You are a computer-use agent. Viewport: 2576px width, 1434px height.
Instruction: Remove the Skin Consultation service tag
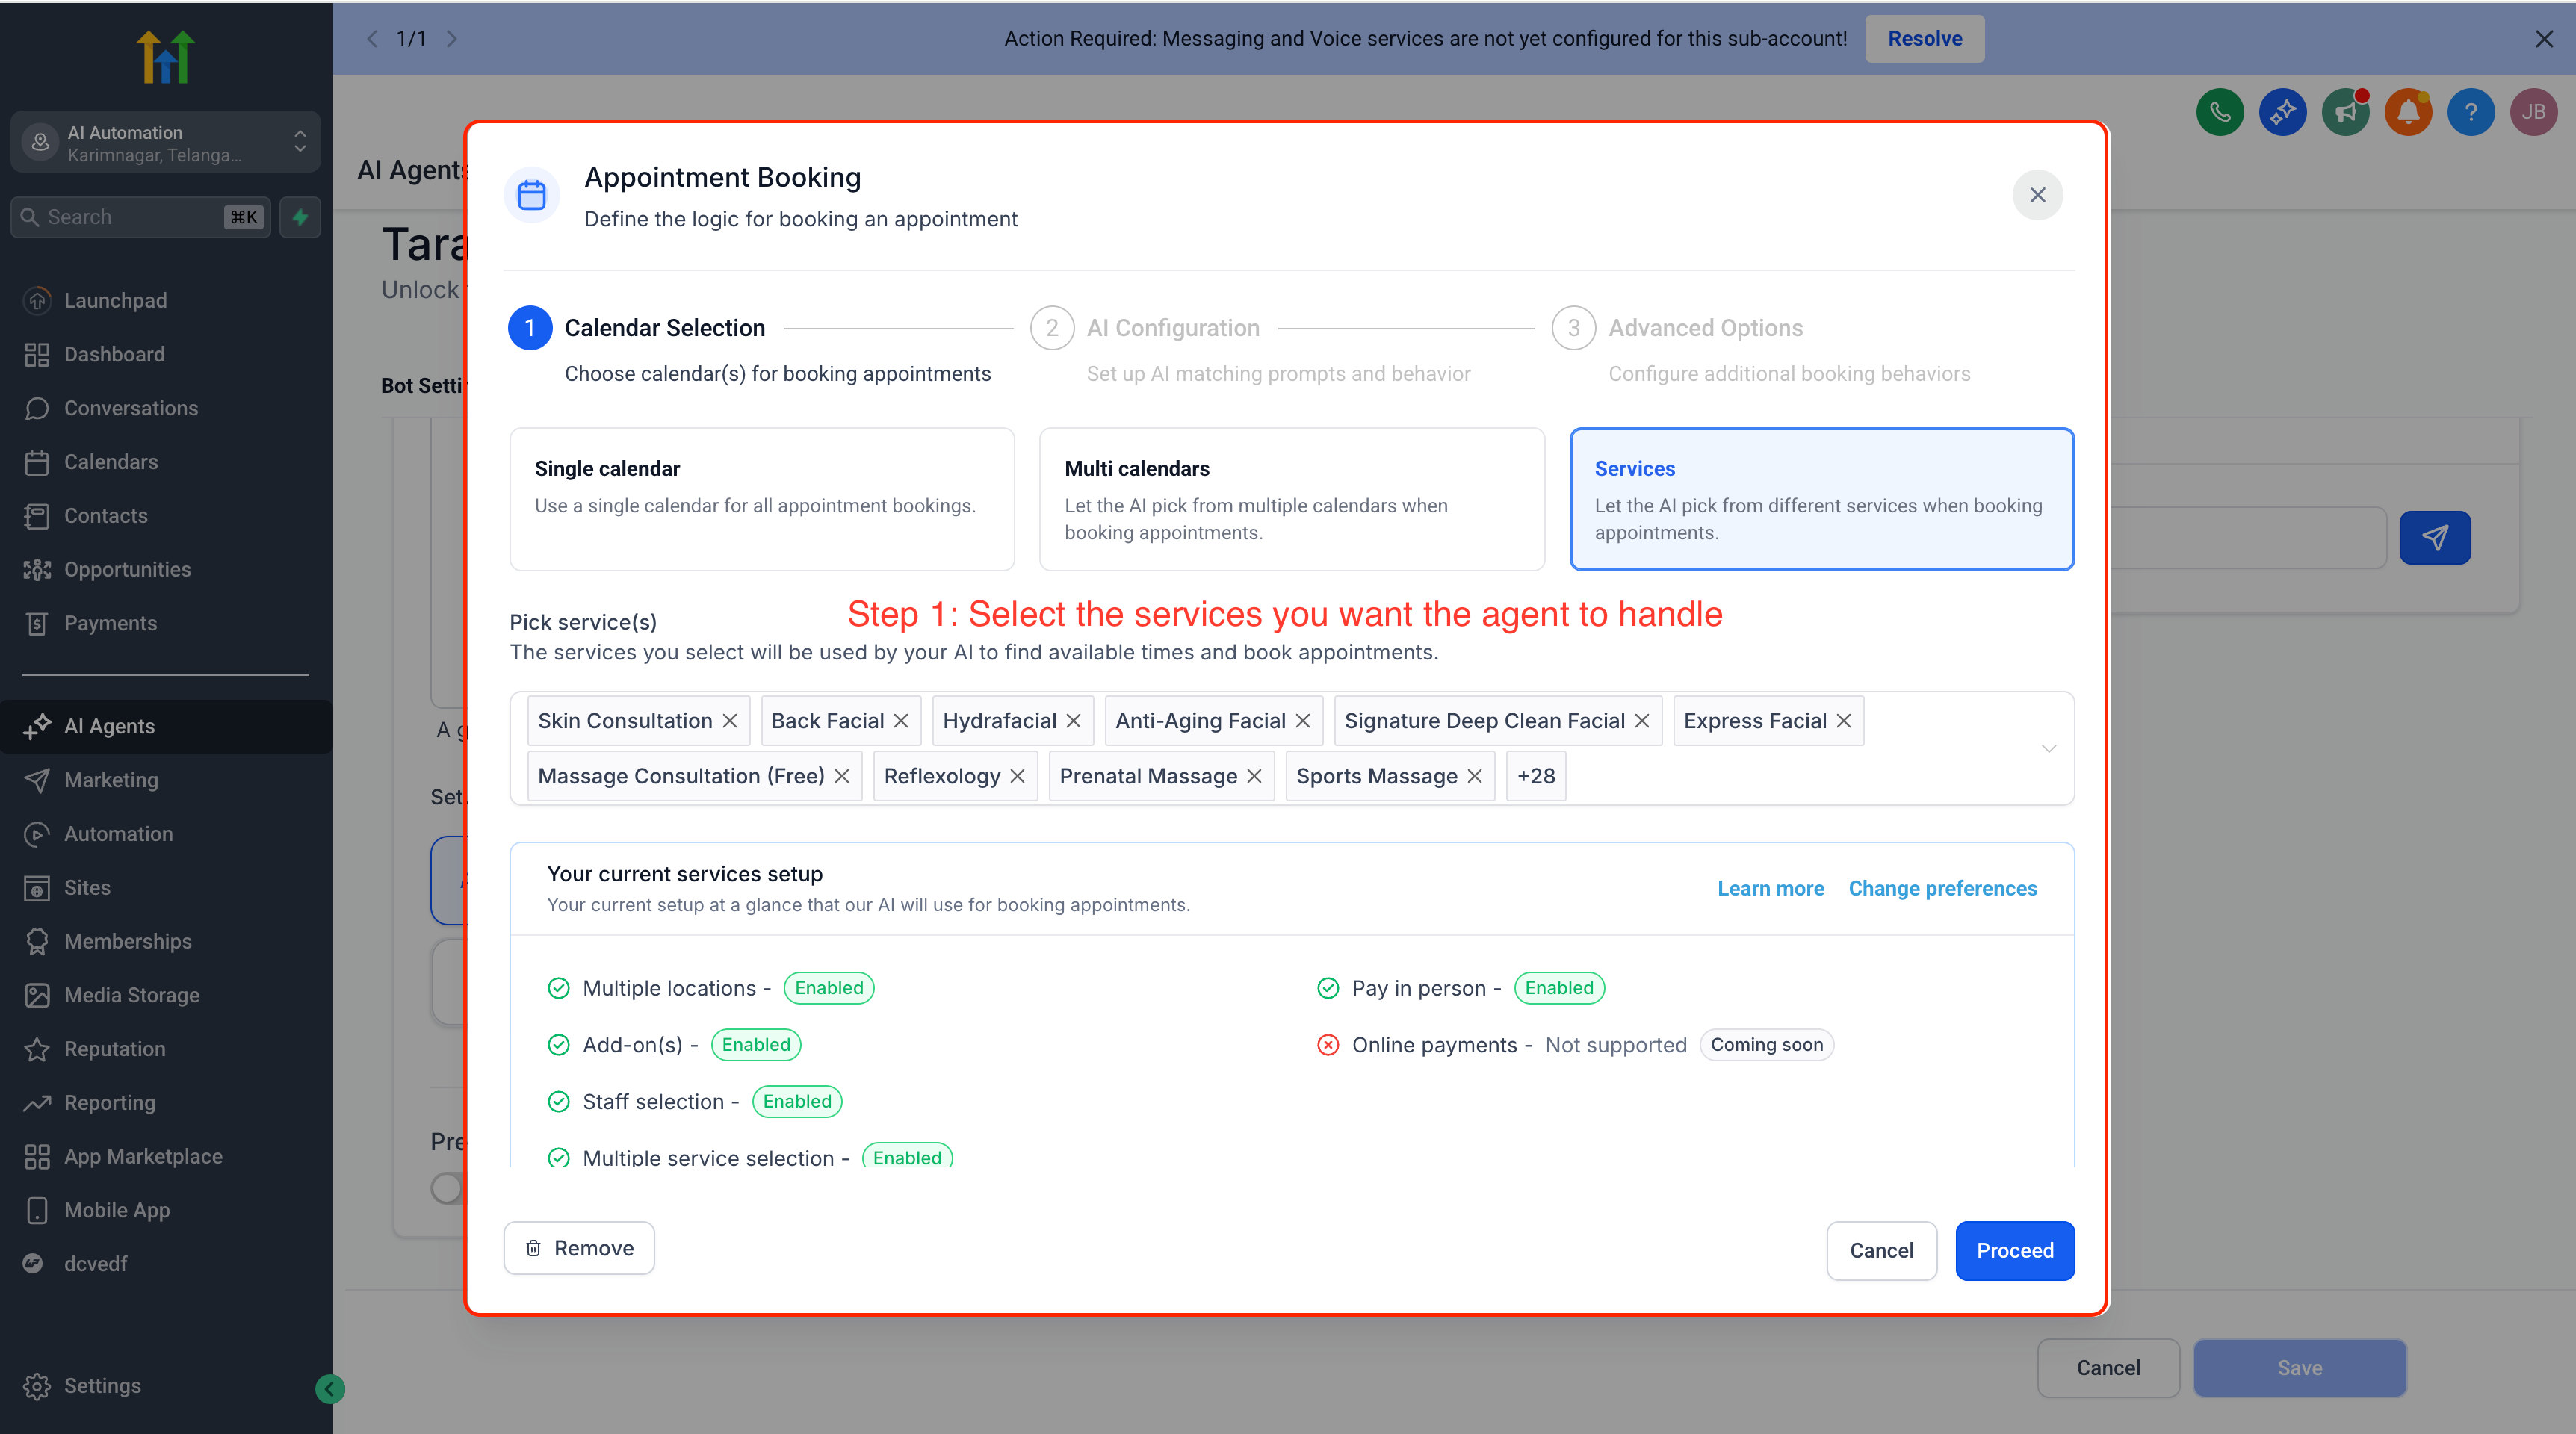click(x=730, y=721)
